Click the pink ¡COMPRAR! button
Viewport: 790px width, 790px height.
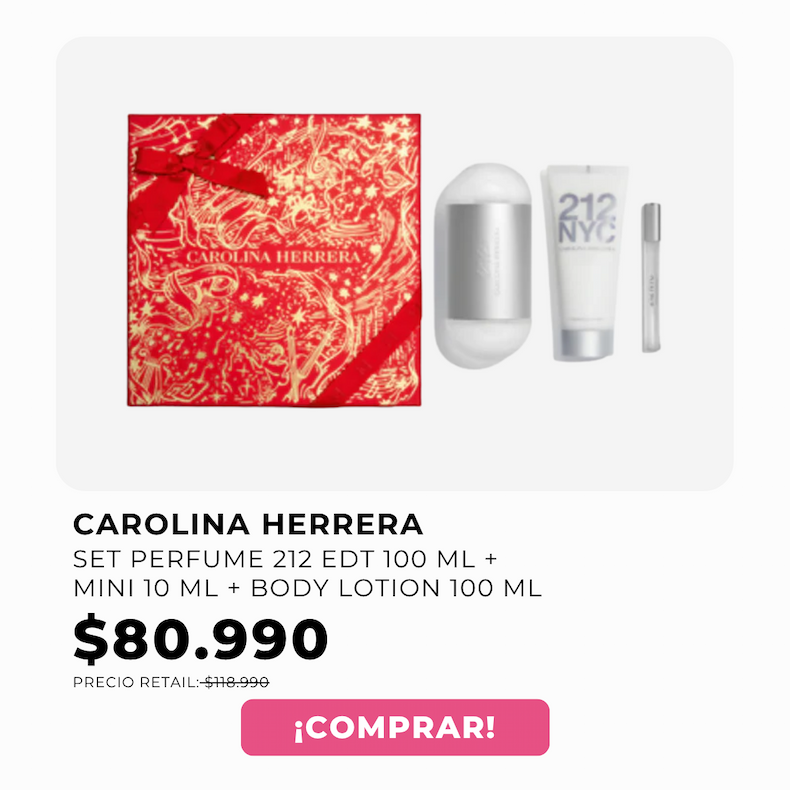click(x=395, y=727)
